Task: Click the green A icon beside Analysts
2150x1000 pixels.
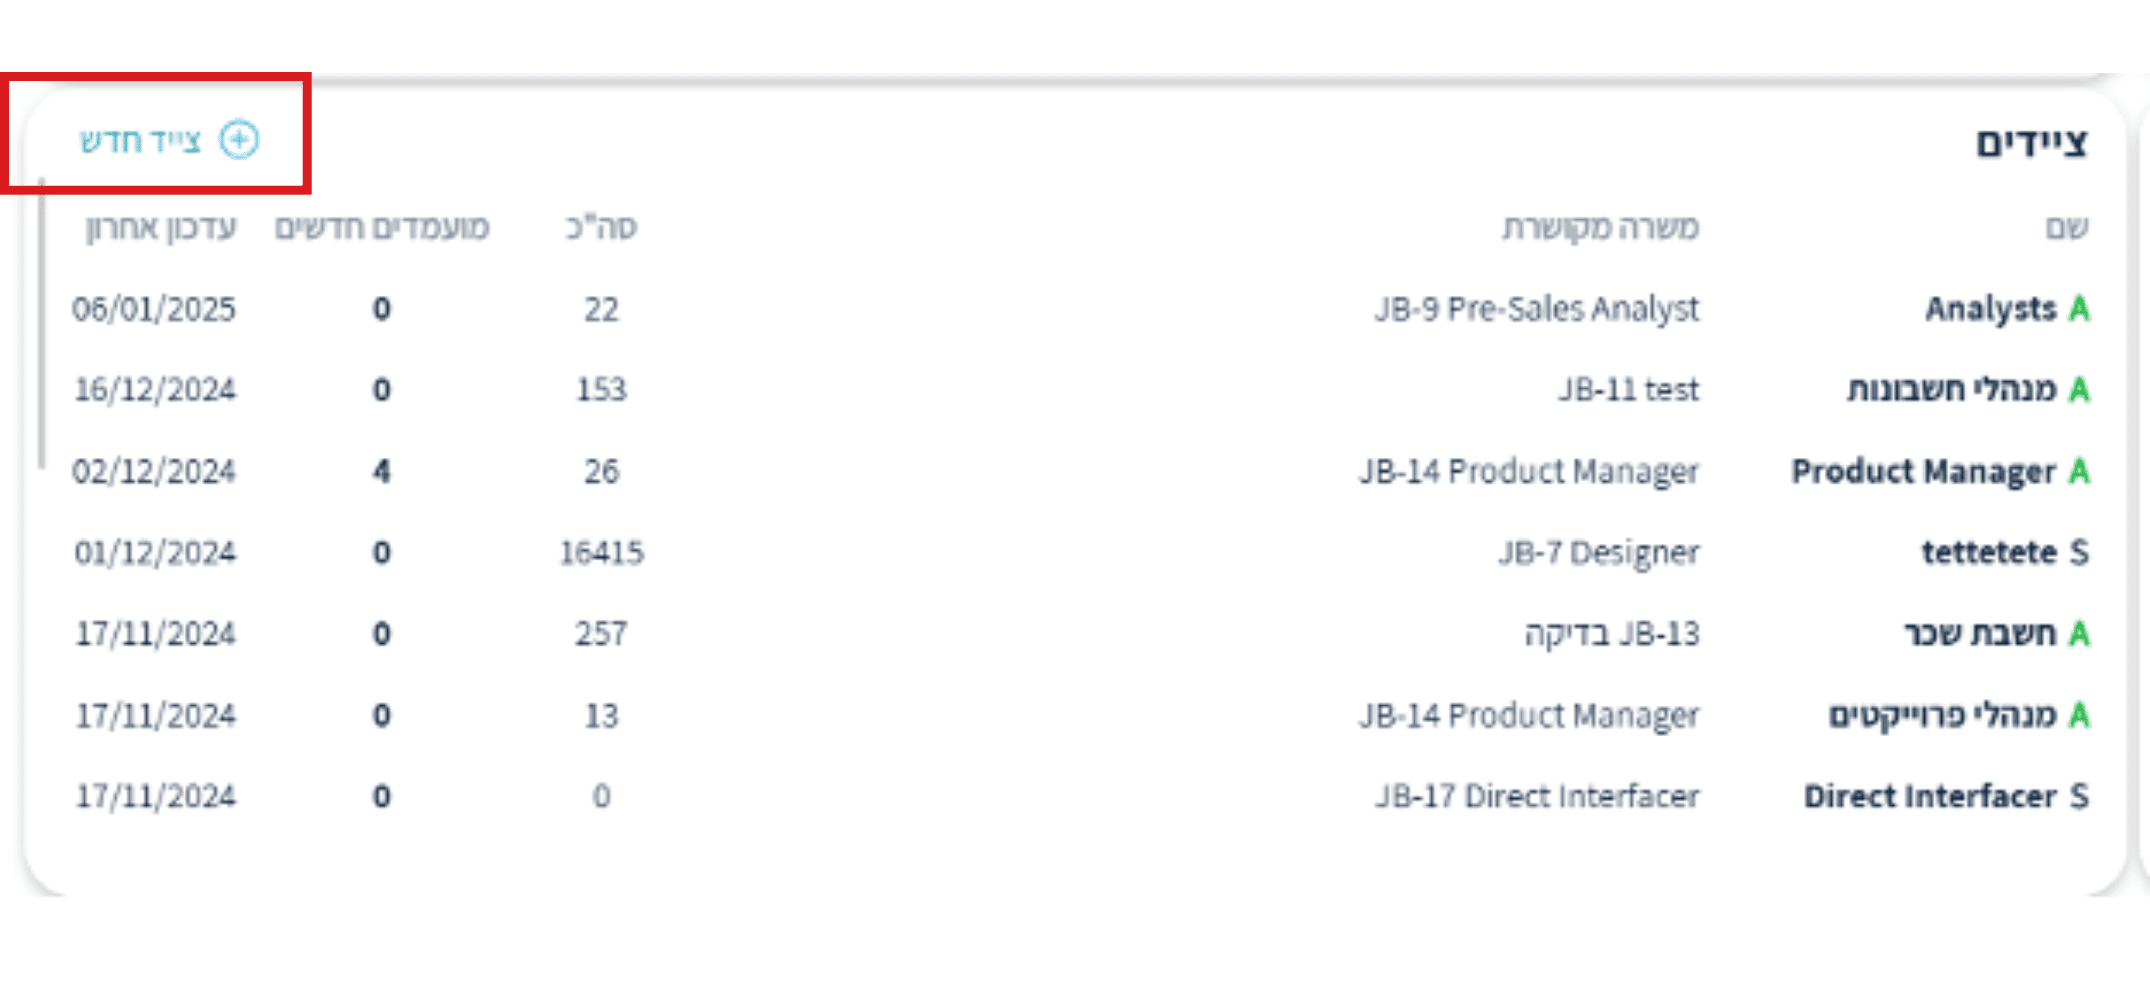Action: [x=2079, y=309]
